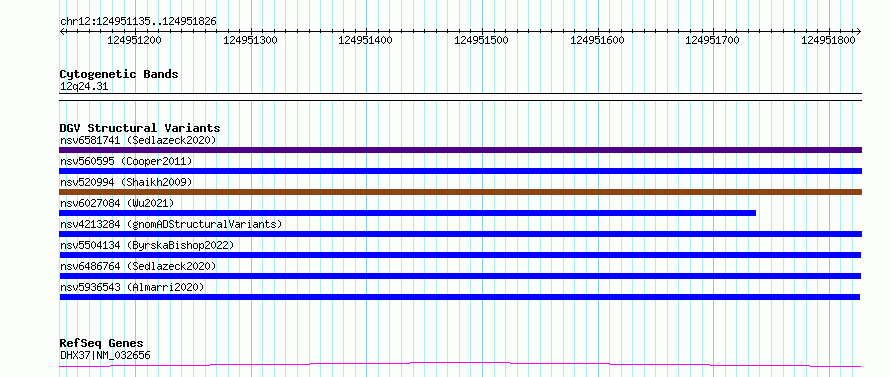Click the DGV Structural Variants track title
The image size is (890, 377).
pyautogui.click(x=140, y=128)
